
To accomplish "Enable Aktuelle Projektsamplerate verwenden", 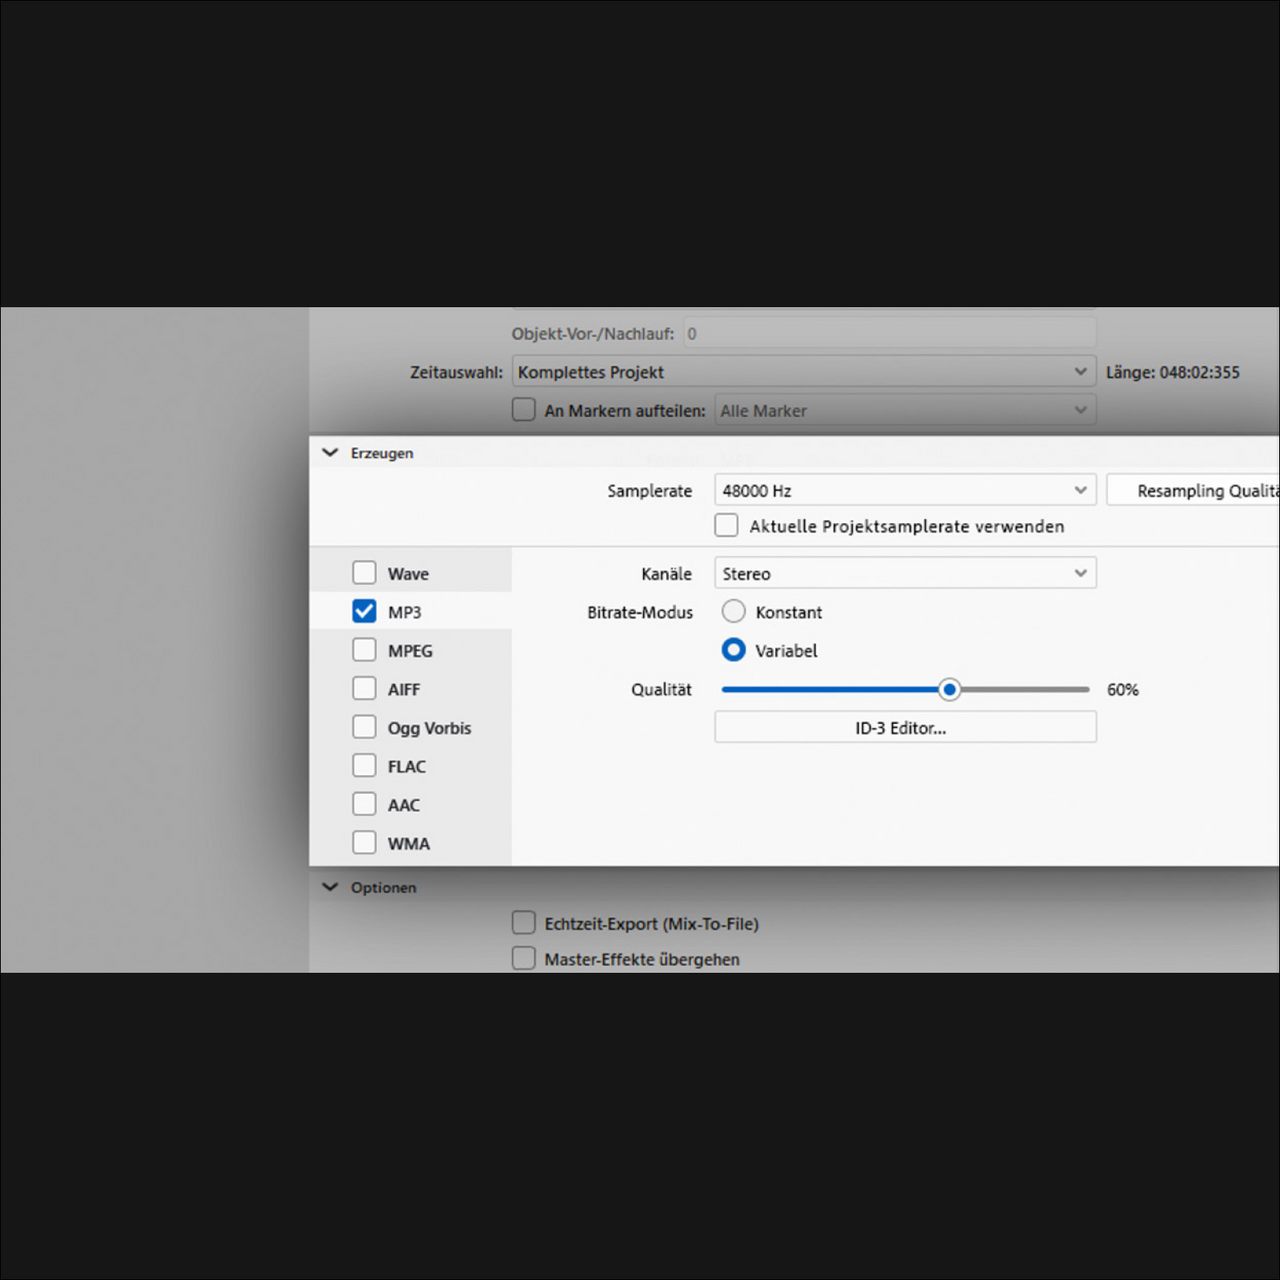I will click(x=727, y=526).
